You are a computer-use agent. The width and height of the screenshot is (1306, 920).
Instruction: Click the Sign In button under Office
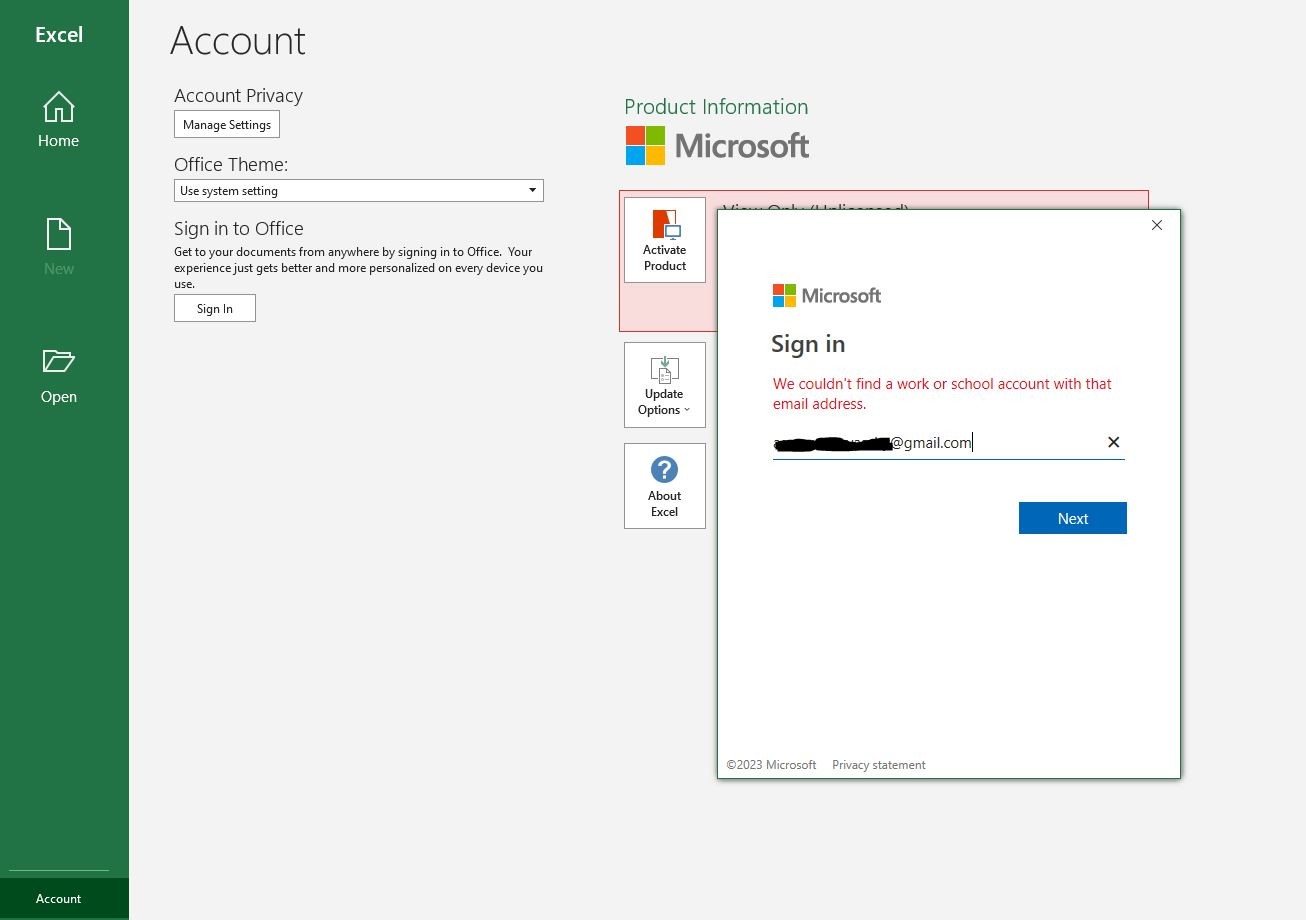[x=215, y=308]
